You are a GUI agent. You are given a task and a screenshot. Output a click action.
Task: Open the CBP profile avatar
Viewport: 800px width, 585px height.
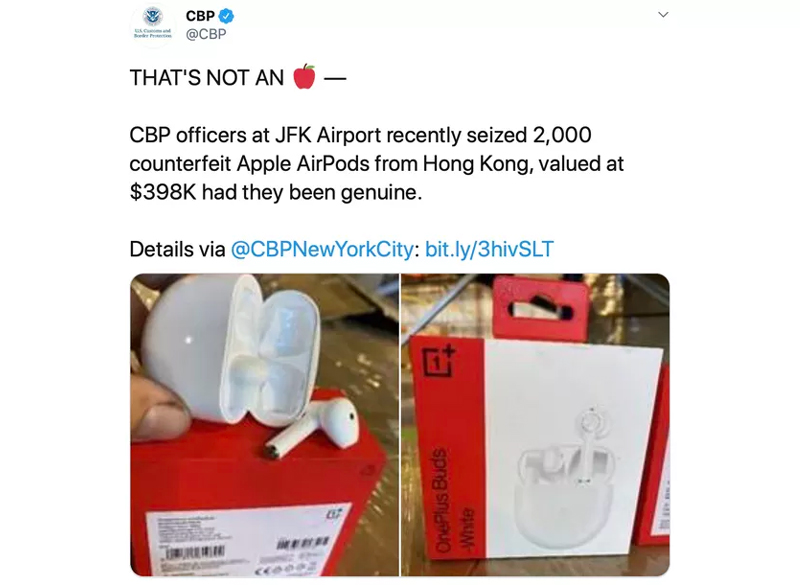click(x=153, y=24)
